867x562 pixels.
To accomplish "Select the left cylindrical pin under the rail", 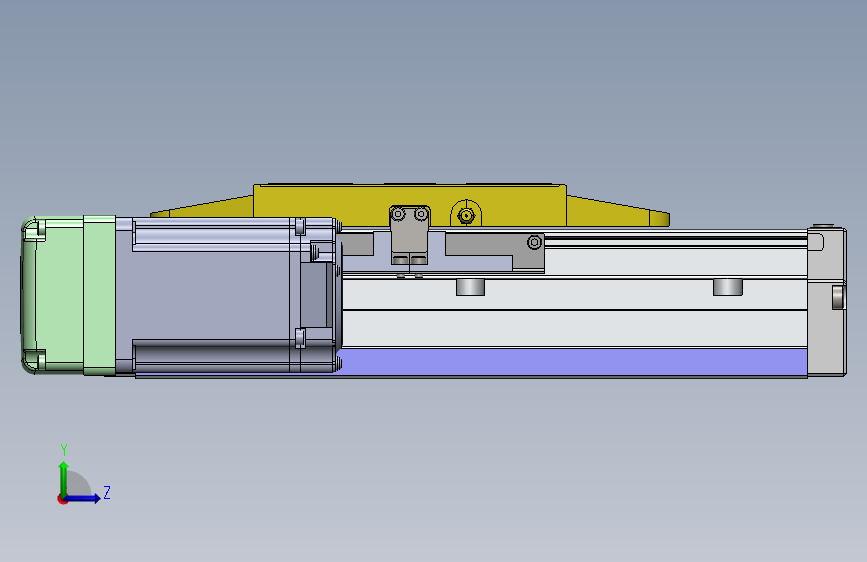I will pos(471,287).
